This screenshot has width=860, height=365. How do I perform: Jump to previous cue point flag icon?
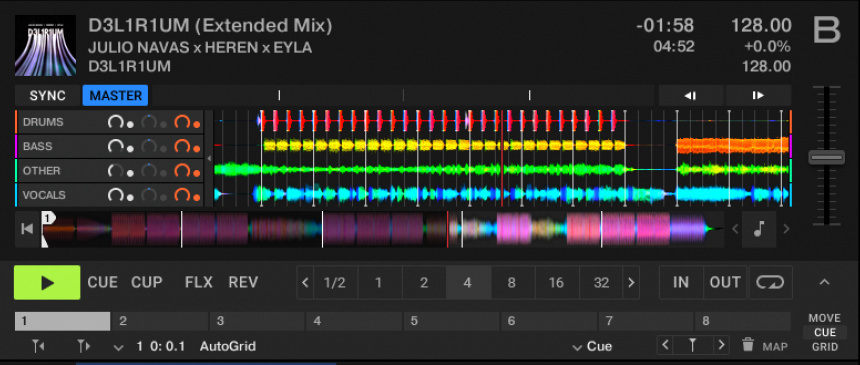coord(38,346)
